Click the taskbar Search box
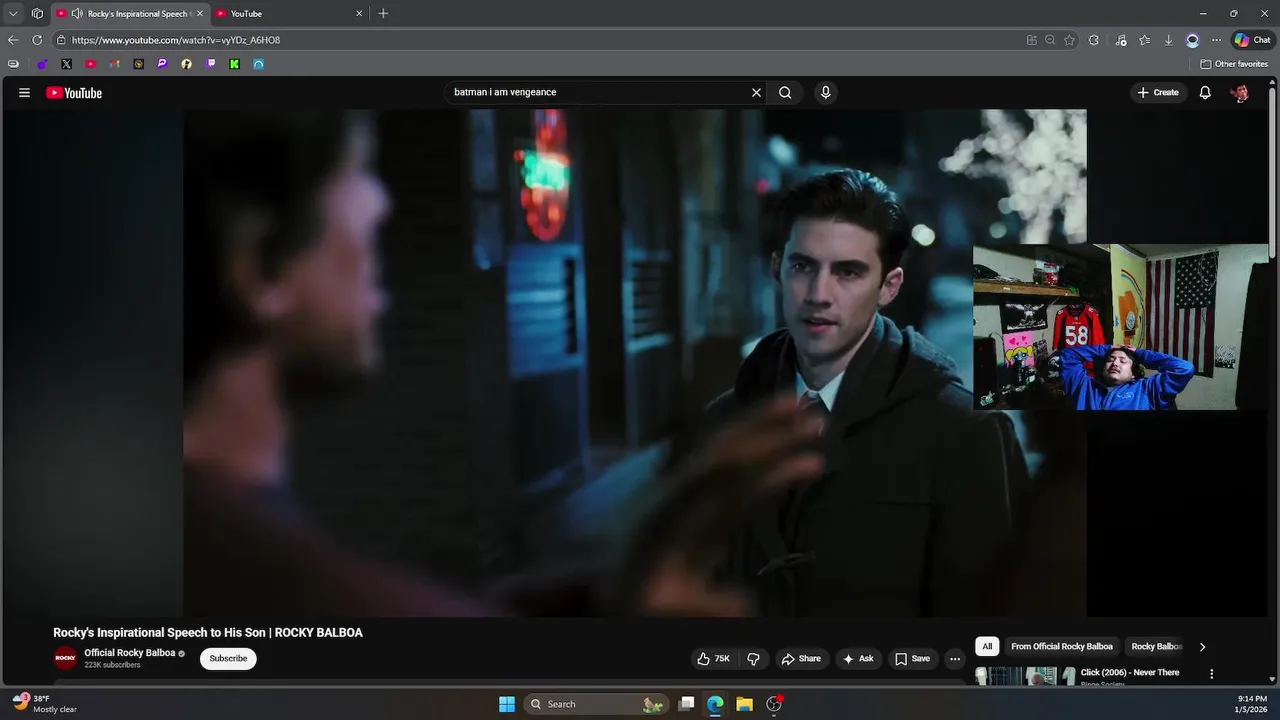 point(596,704)
